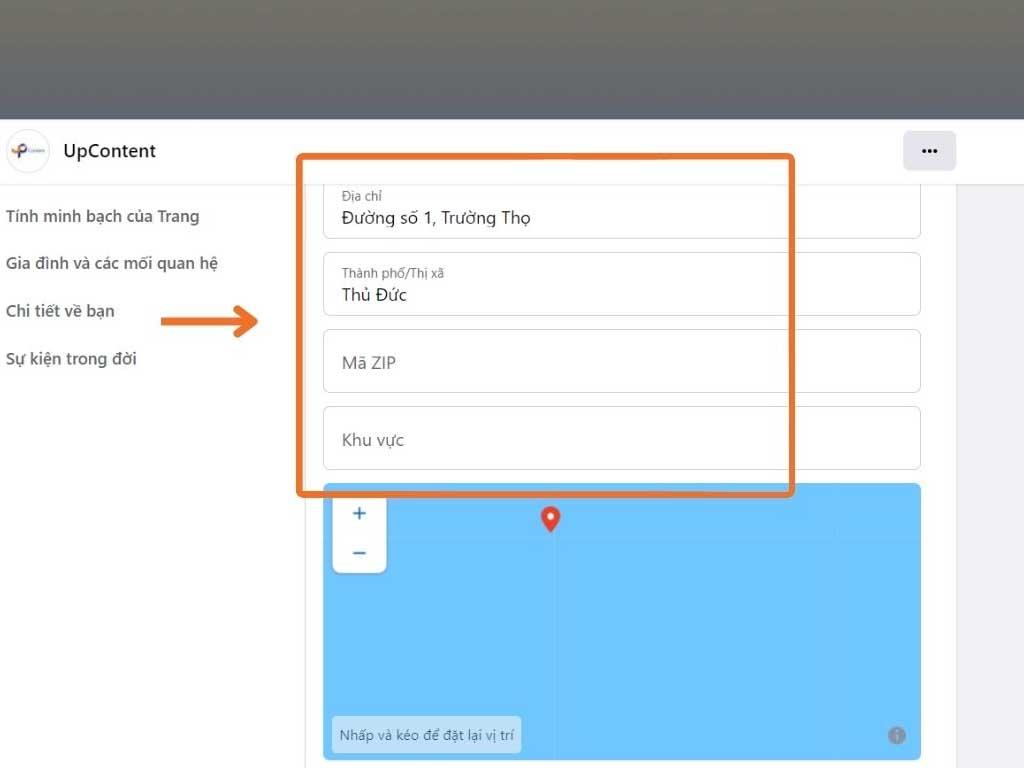
Task: Click the blank gray panel right of form
Action: click(989, 450)
